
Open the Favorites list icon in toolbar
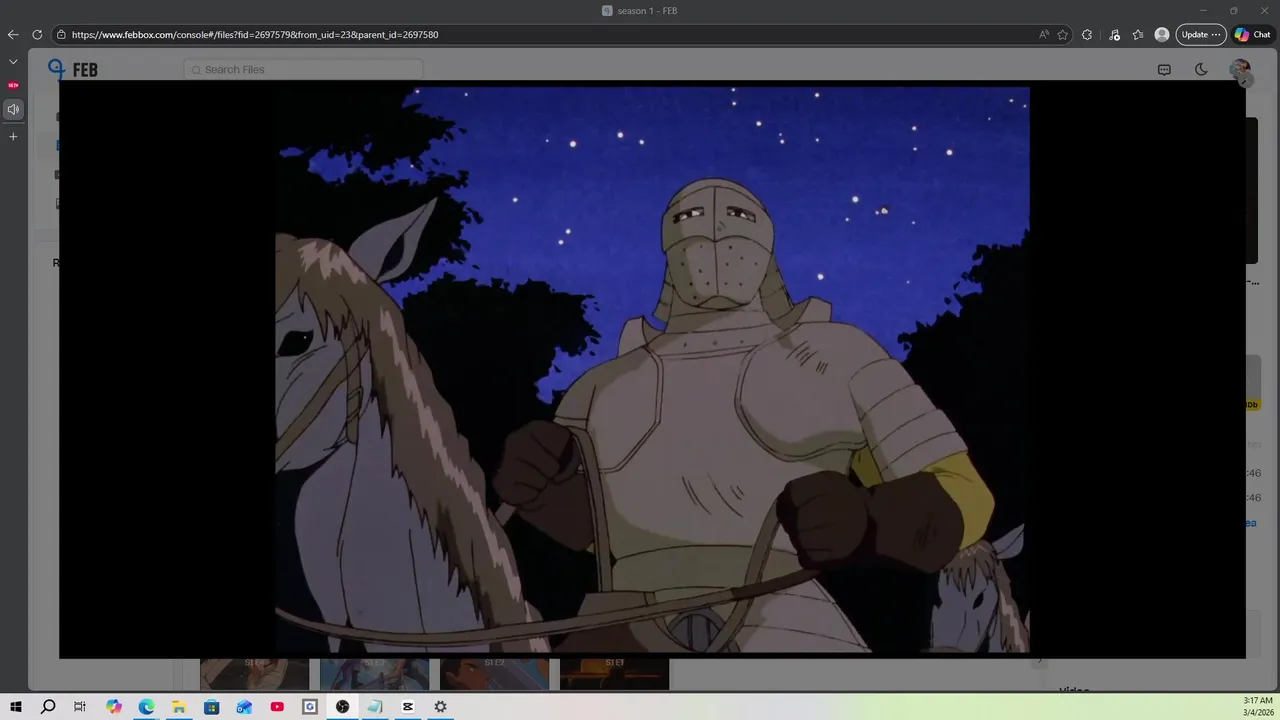[x=1138, y=34]
